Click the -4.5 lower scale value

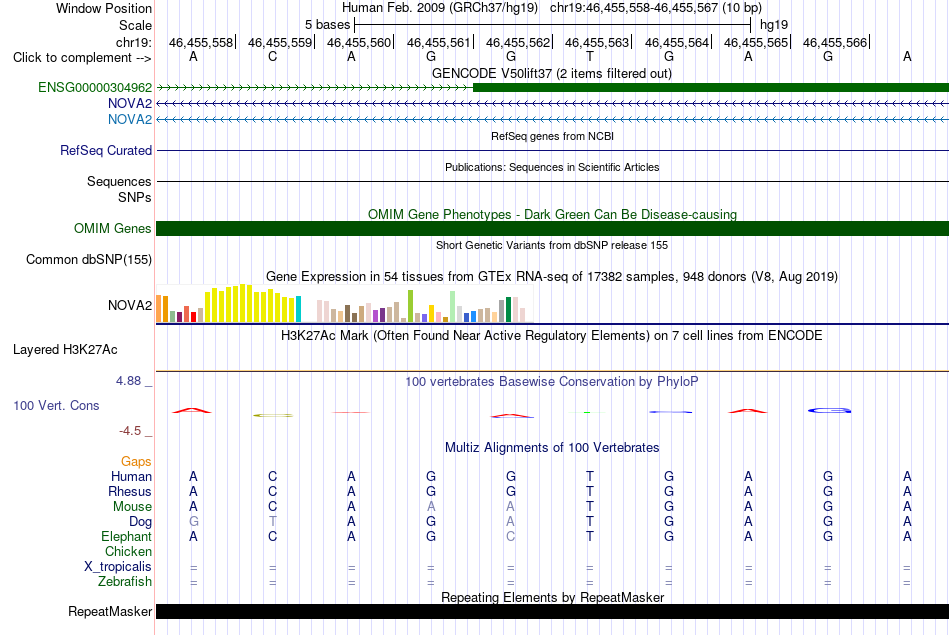pos(130,431)
